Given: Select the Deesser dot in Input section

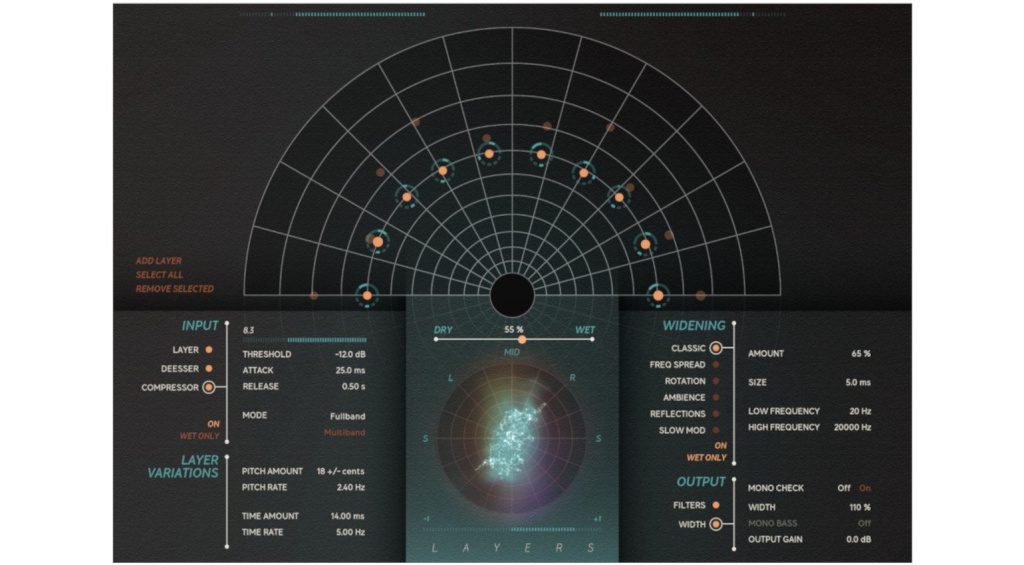Looking at the screenshot, I should (x=208, y=368).
